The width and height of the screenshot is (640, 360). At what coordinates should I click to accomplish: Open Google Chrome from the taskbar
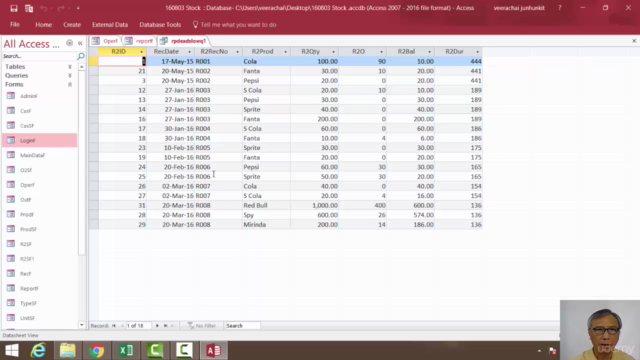click(97, 350)
